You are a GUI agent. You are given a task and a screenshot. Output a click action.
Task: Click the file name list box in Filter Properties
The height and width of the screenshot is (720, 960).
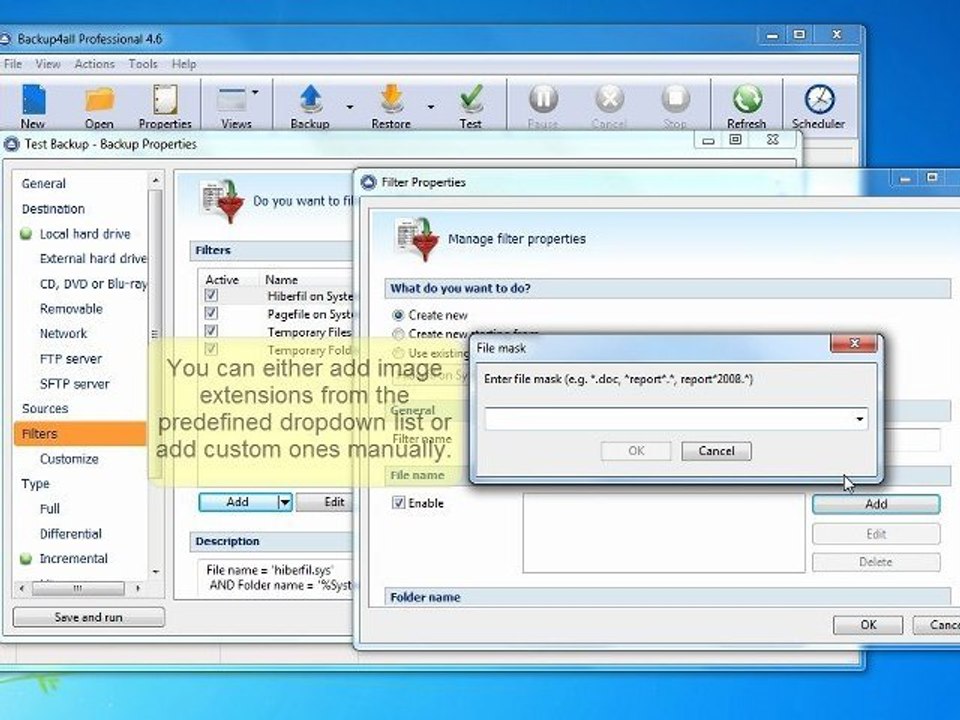[x=664, y=533]
